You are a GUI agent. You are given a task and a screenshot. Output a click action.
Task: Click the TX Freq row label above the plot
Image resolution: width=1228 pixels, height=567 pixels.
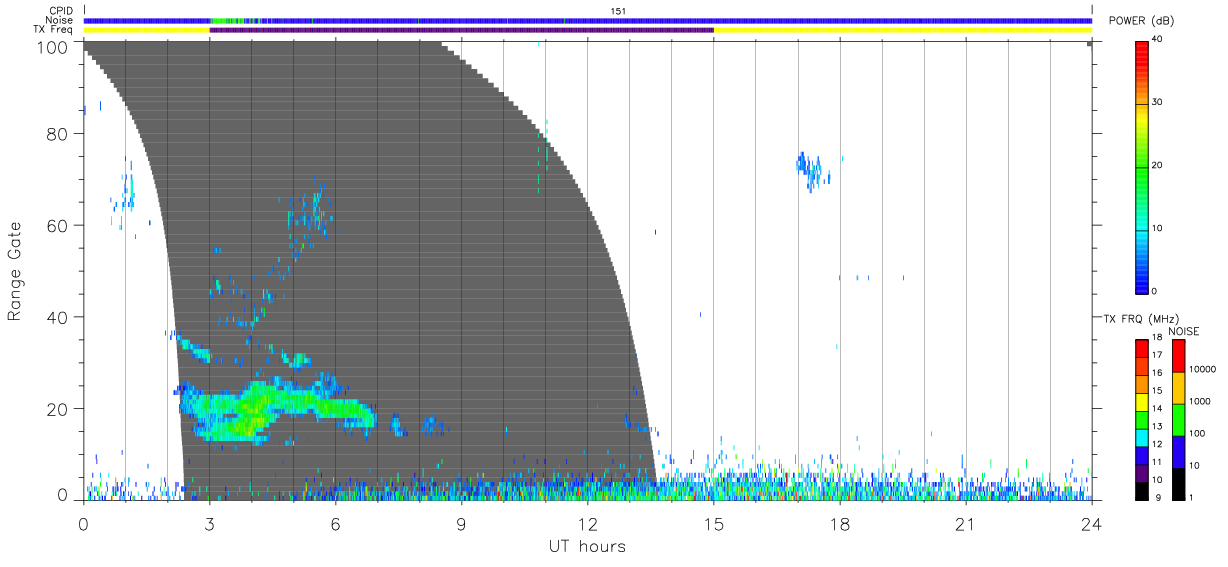coord(54,30)
